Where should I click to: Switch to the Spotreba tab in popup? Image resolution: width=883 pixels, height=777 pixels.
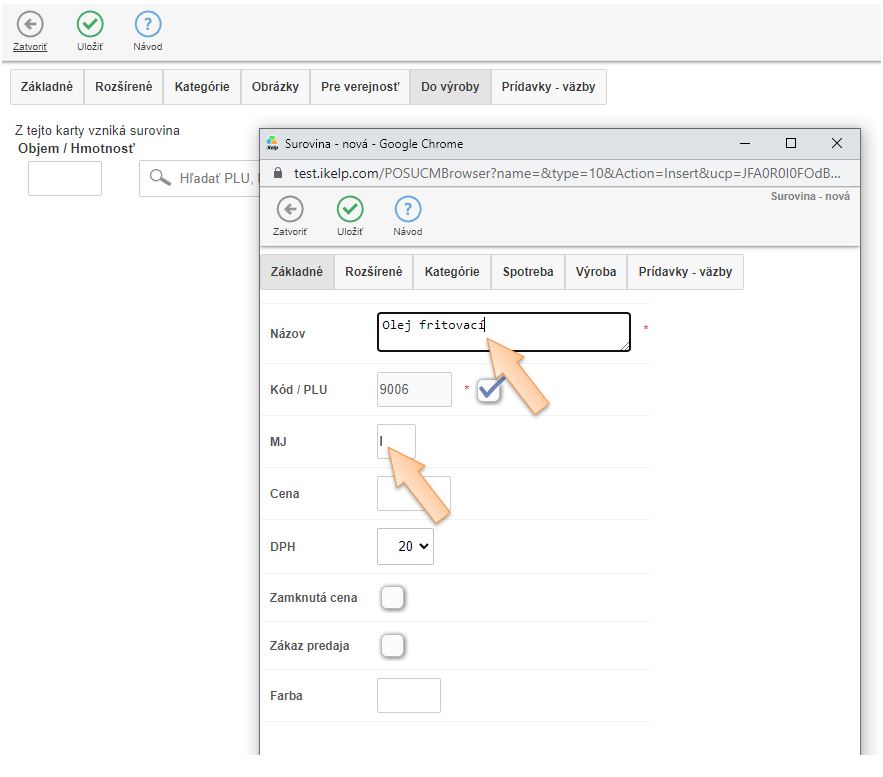tap(528, 272)
